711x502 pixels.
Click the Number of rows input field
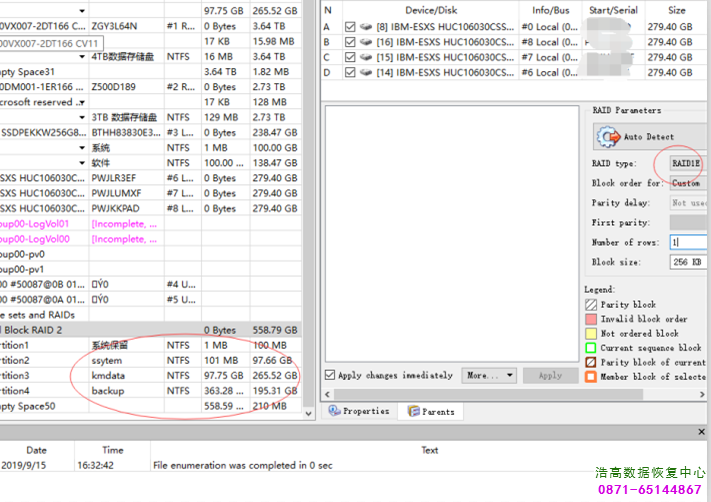point(688,242)
